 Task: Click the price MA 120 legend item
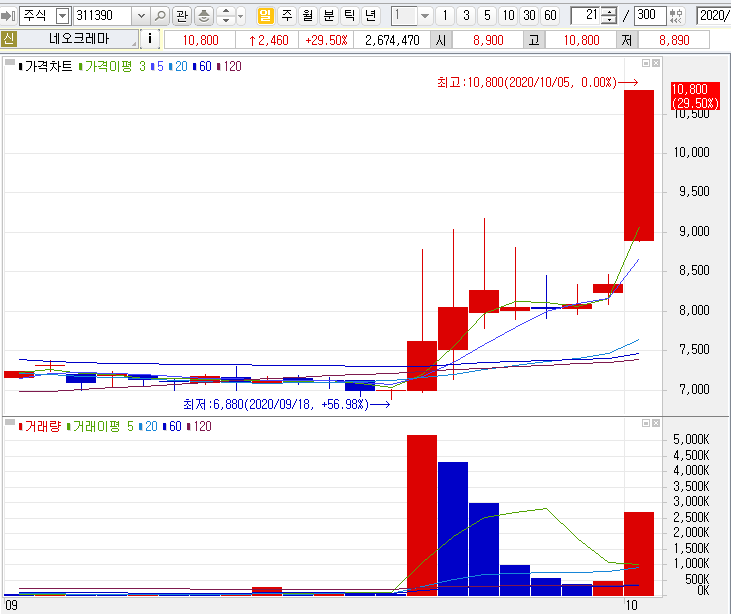click(x=229, y=66)
